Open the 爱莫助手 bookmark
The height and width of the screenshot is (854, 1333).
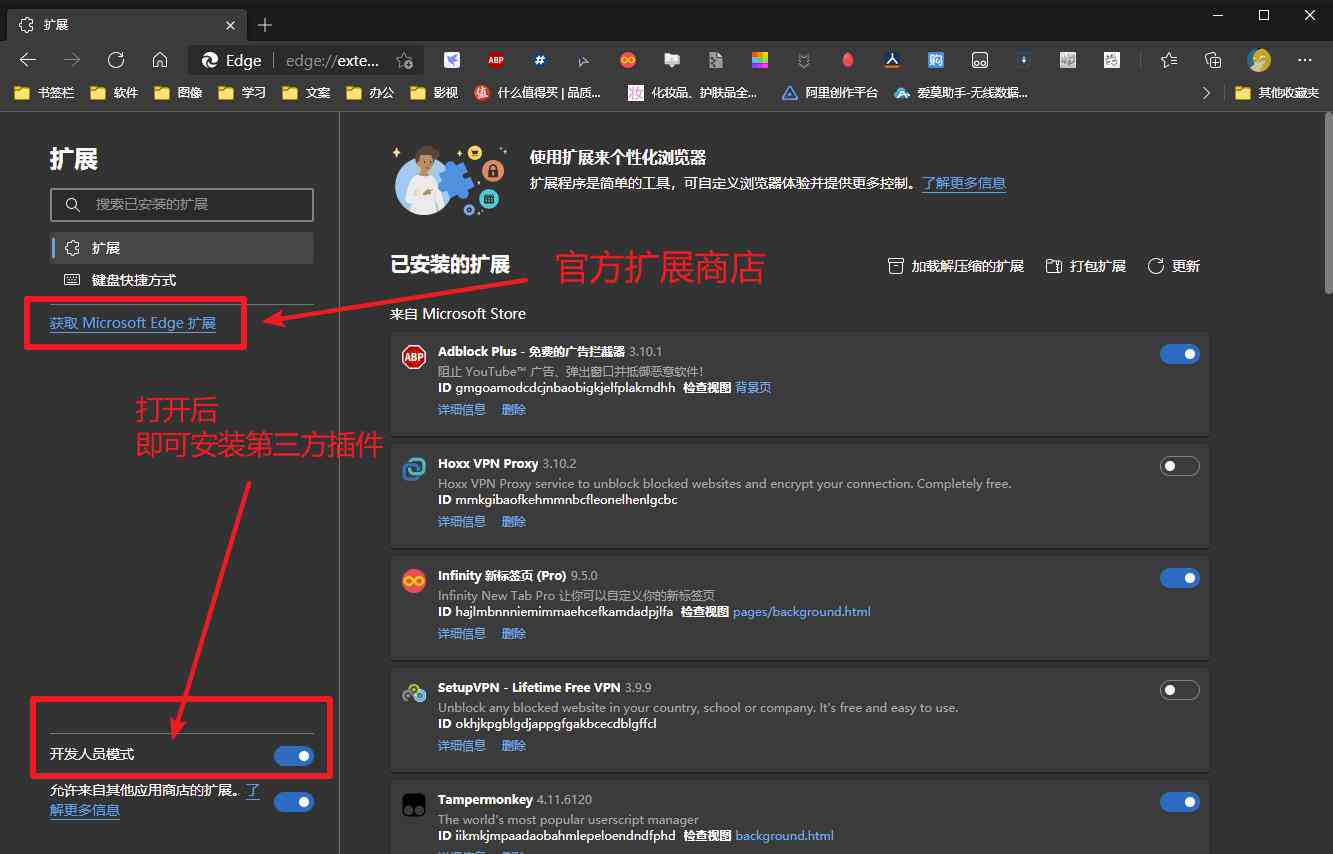(961, 92)
